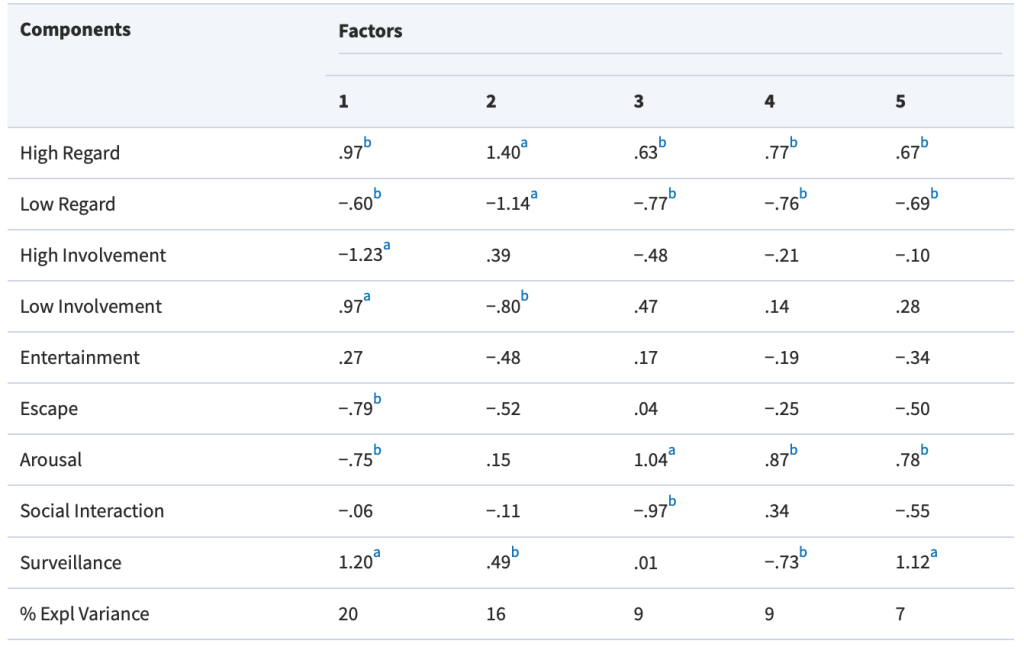This screenshot has width=1024, height=647.
Task: Click the 'Components' column header
Action: point(75,29)
